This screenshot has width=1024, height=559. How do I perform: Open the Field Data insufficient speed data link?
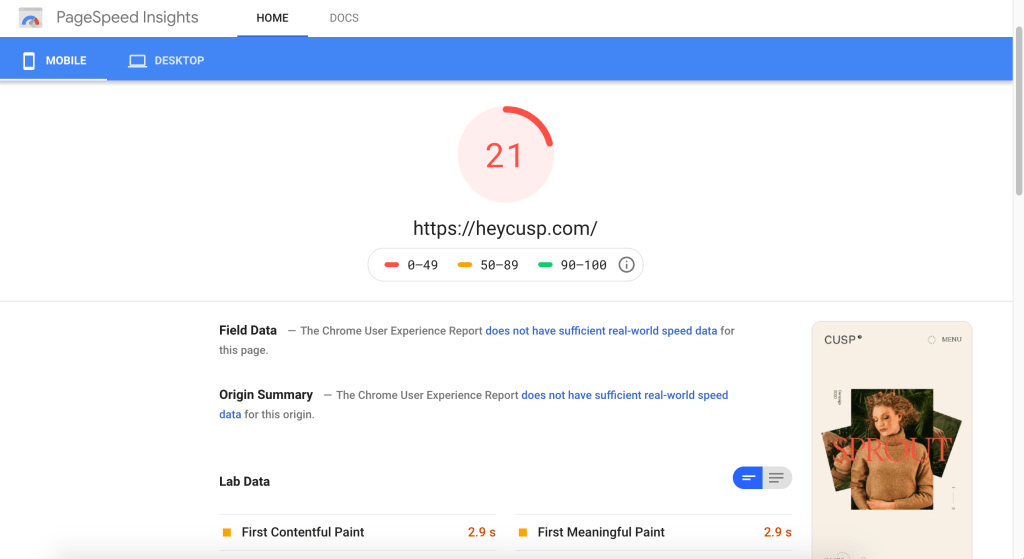pyautogui.click(x=601, y=330)
